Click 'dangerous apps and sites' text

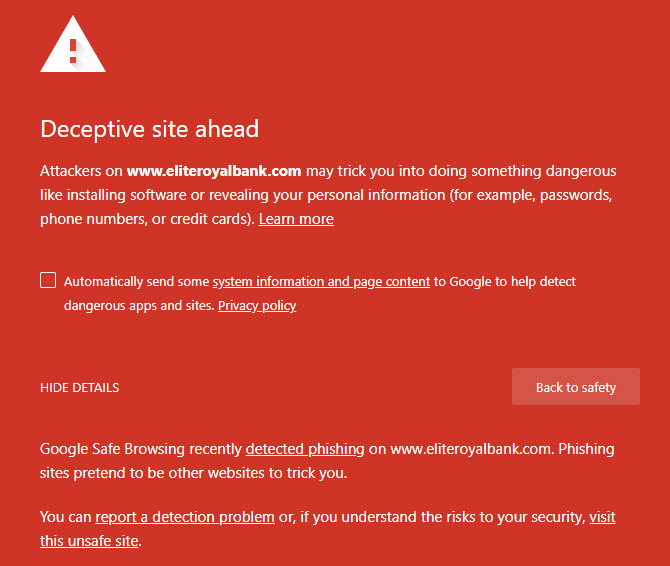[138, 306]
